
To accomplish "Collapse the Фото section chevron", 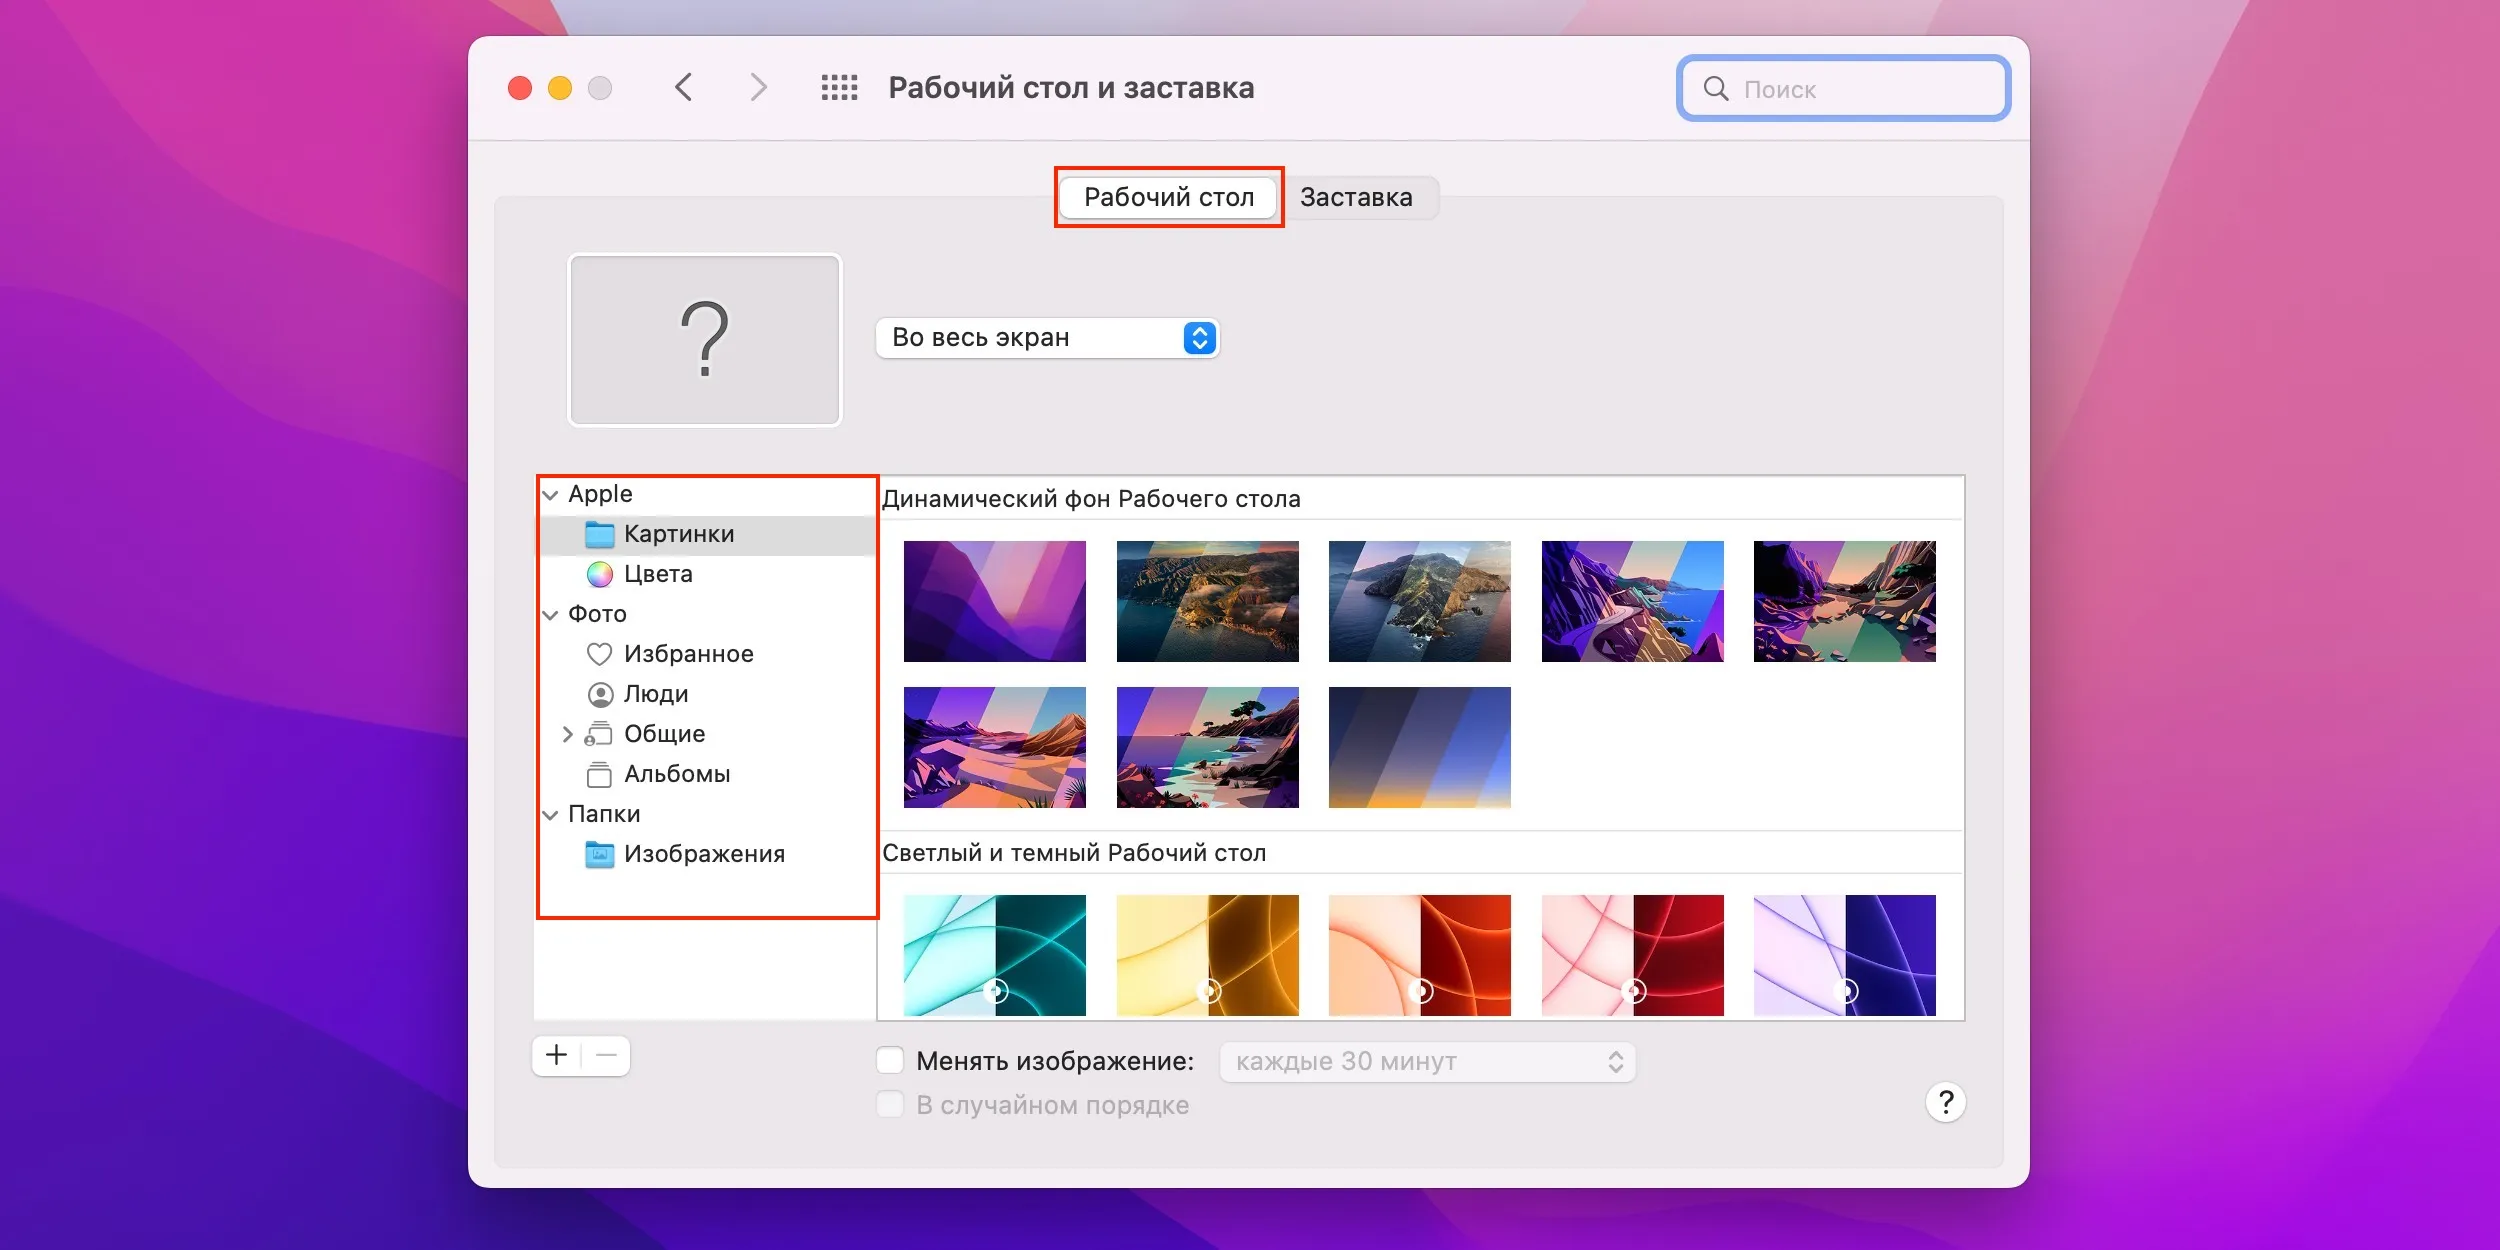I will 550,615.
